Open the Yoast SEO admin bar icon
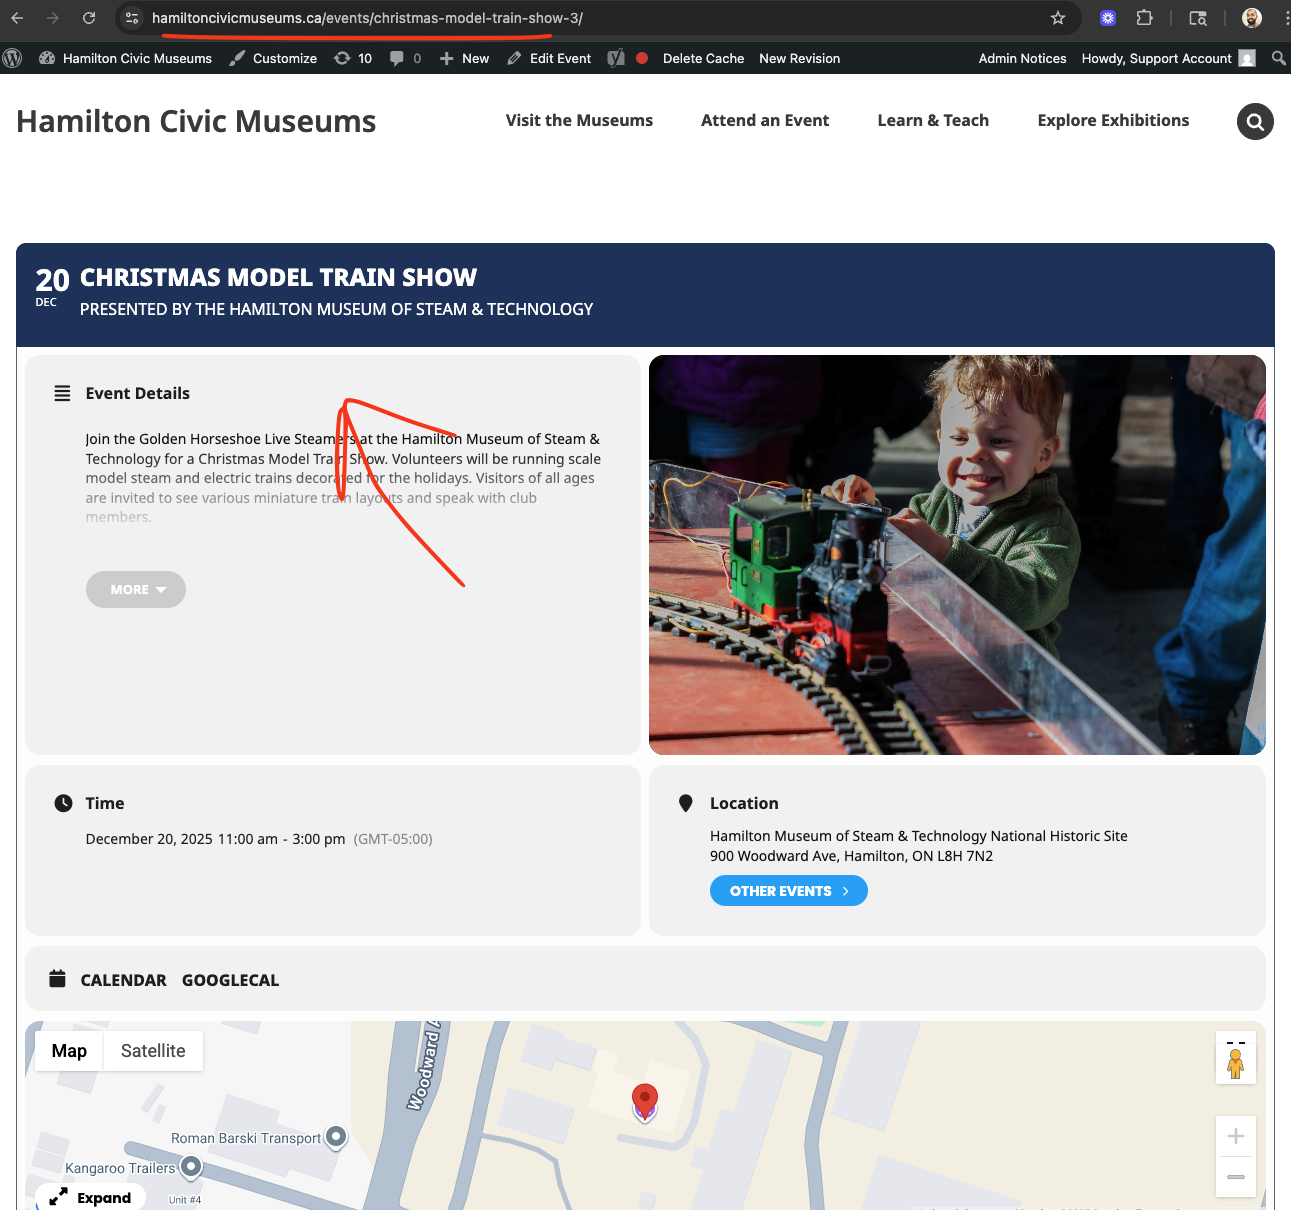The image size is (1291, 1210). tap(616, 58)
